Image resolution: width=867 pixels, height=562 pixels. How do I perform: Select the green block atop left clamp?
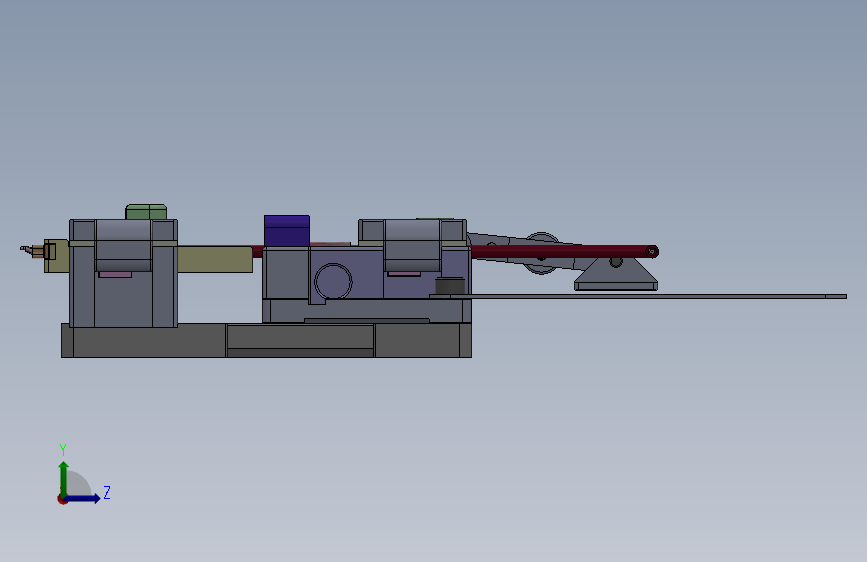pyautogui.click(x=146, y=212)
